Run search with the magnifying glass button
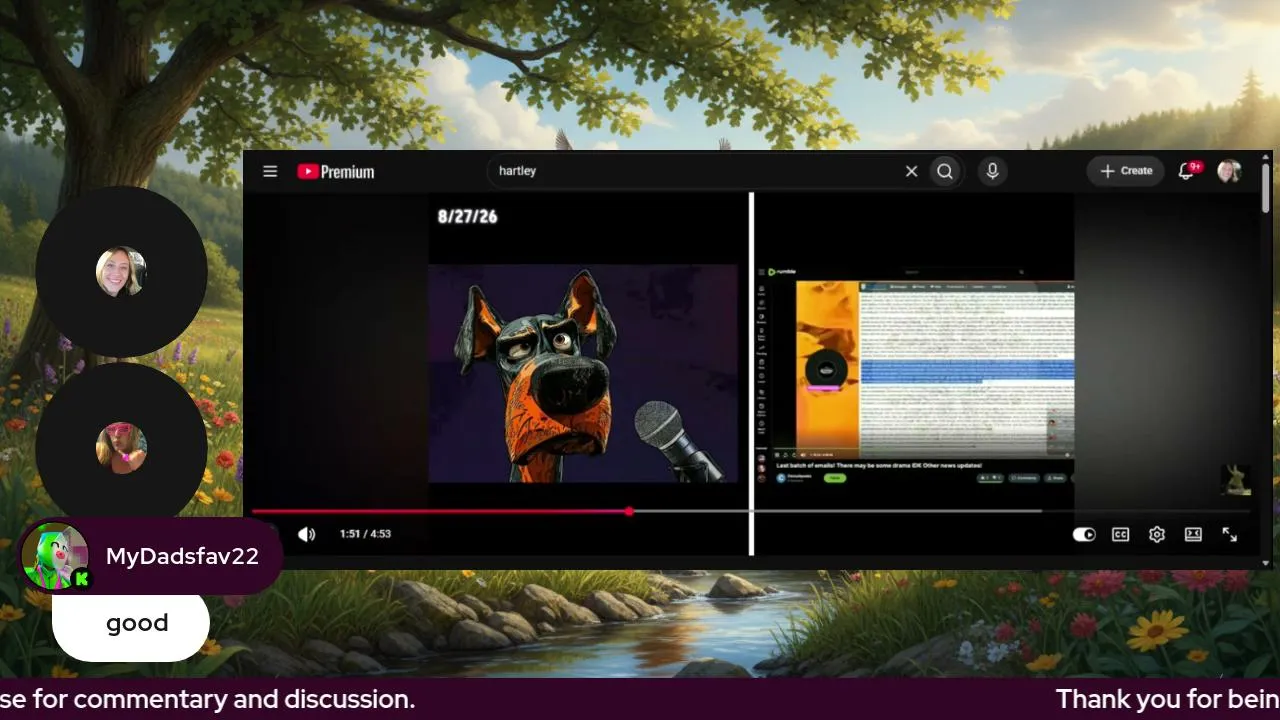Viewport: 1280px width, 720px height. pos(945,171)
